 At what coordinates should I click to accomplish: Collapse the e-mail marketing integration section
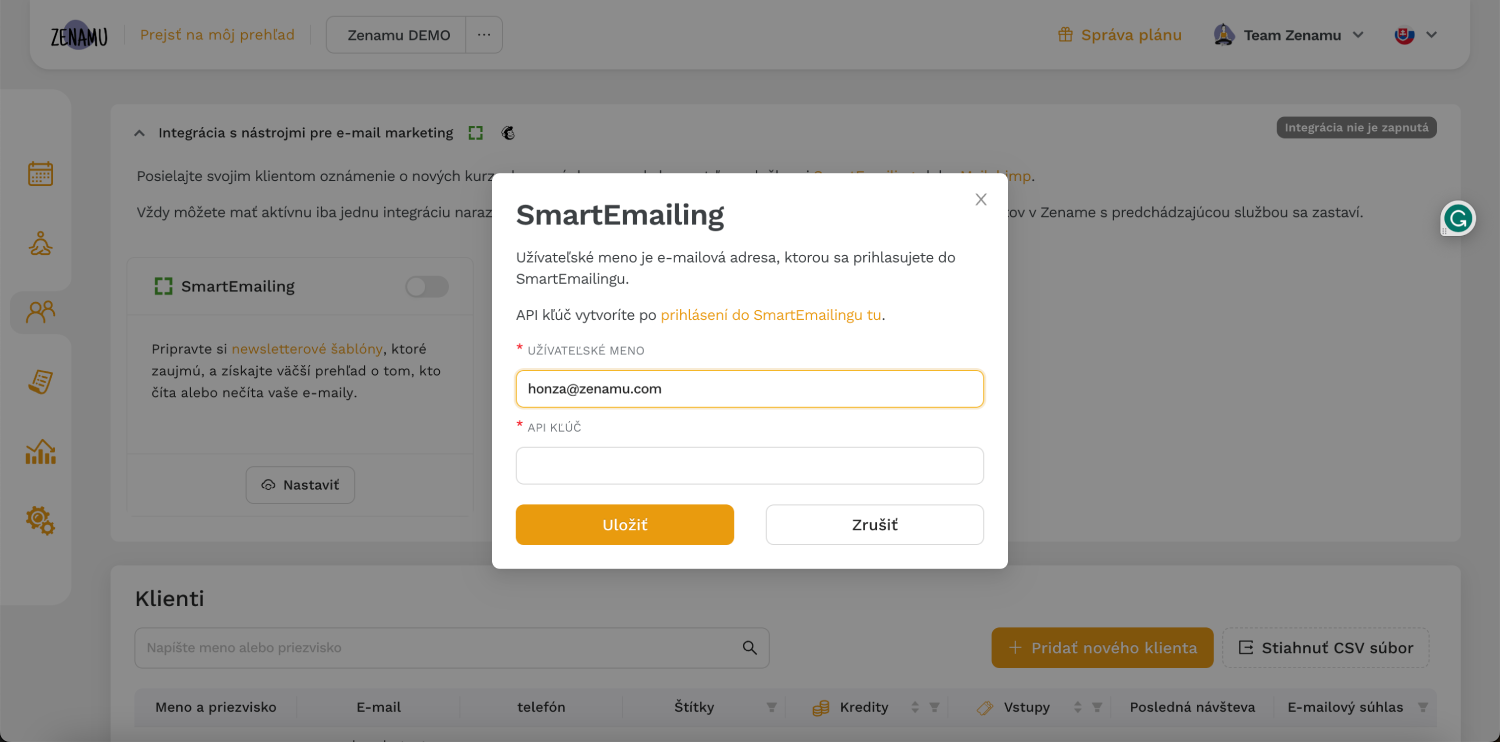tap(139, 133)
